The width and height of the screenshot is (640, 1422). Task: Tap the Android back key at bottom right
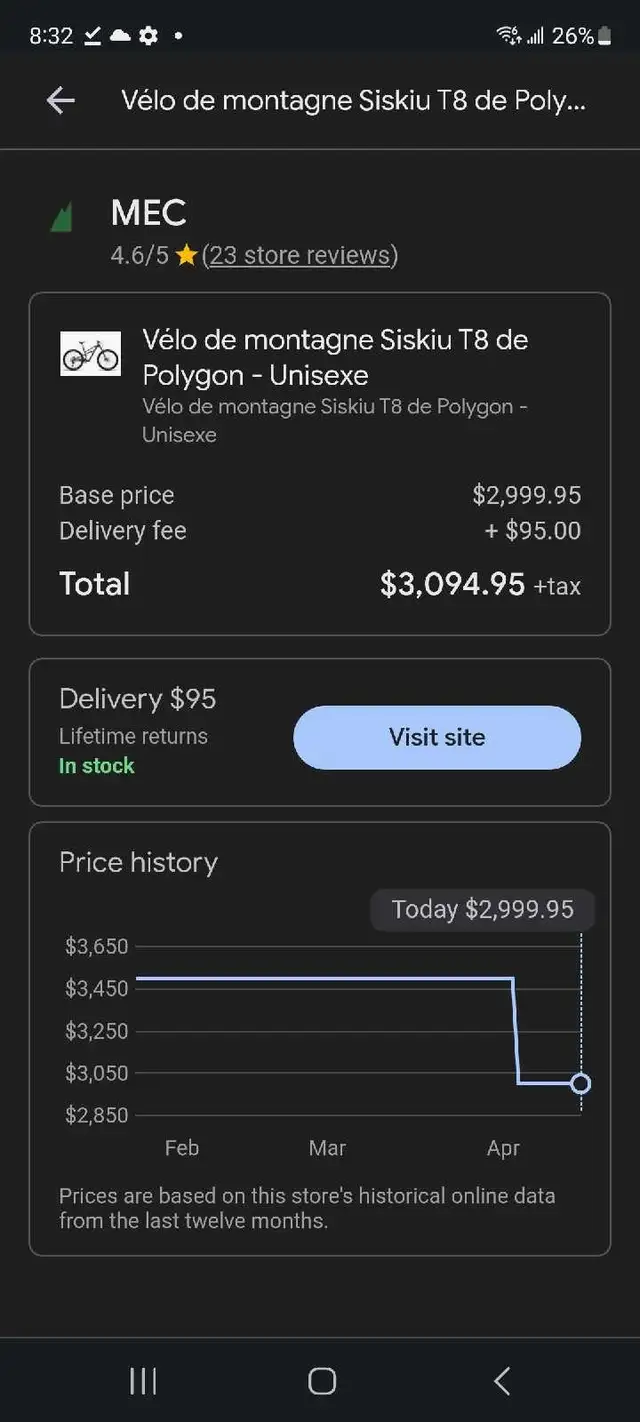click(501, 1380)
